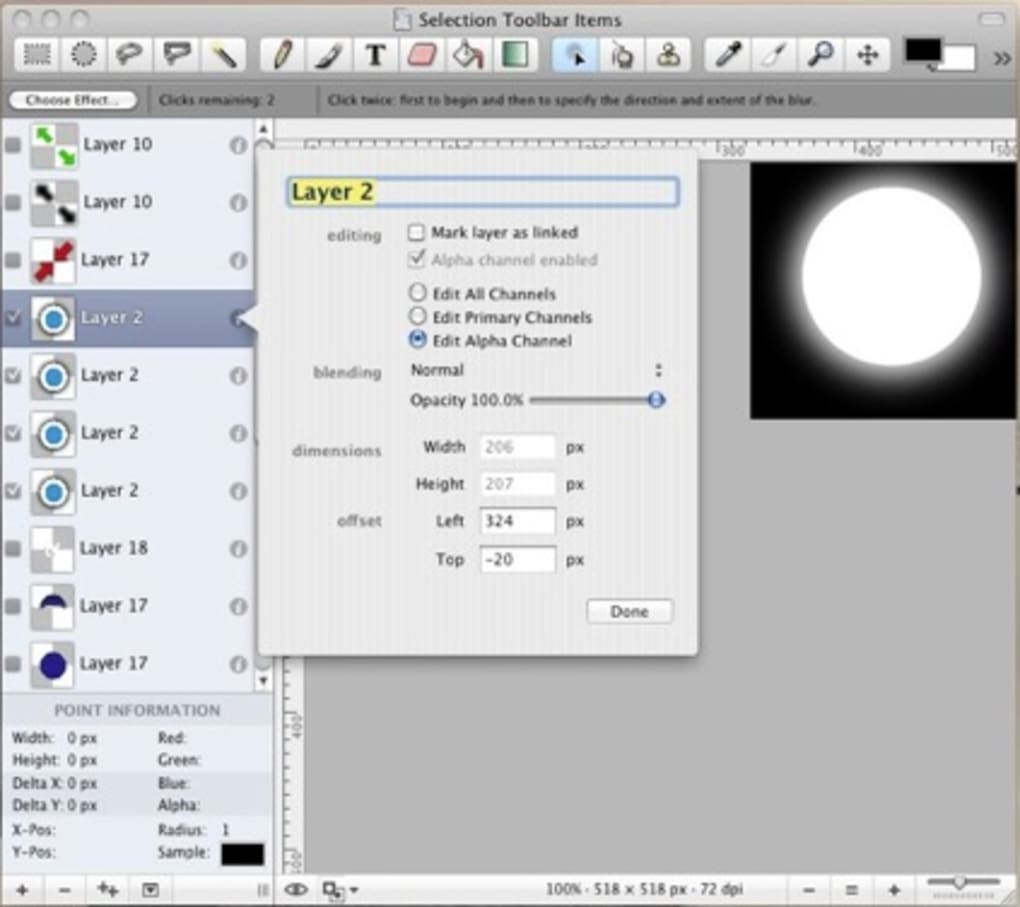
Task: Open the dropdown next to the eye icon
Action: (340, 889)
